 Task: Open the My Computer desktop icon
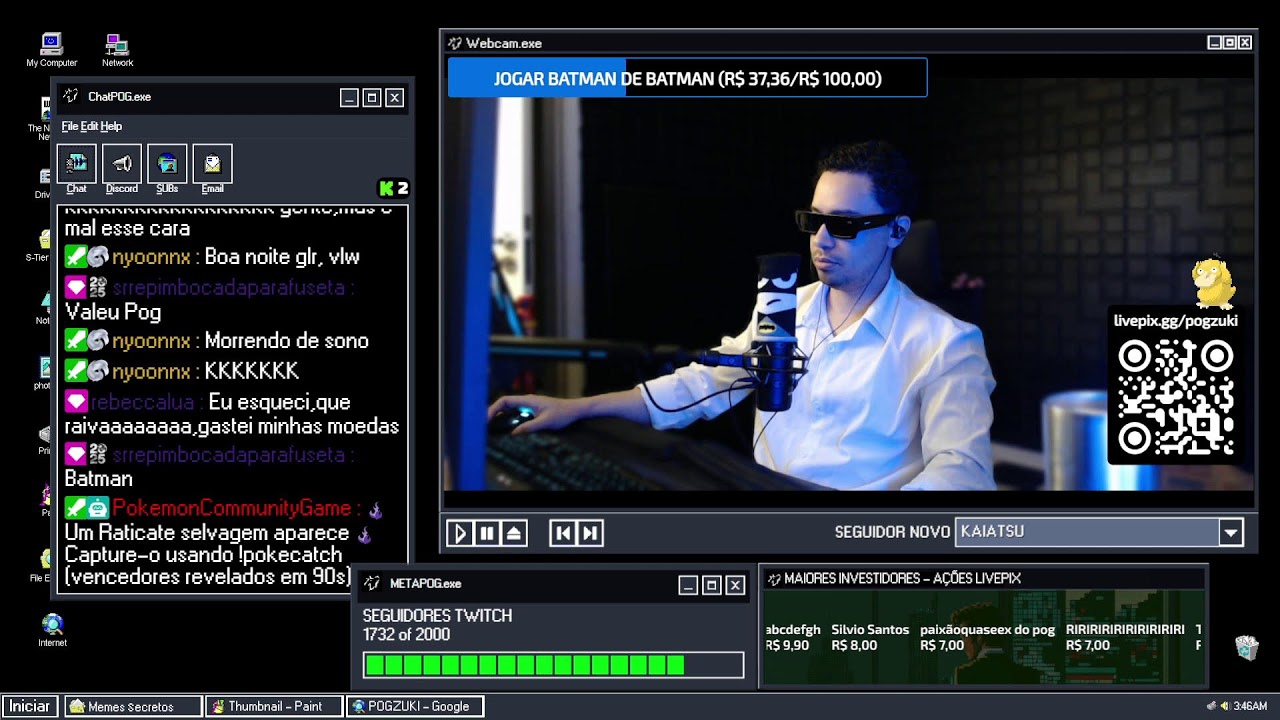(52, 50)
